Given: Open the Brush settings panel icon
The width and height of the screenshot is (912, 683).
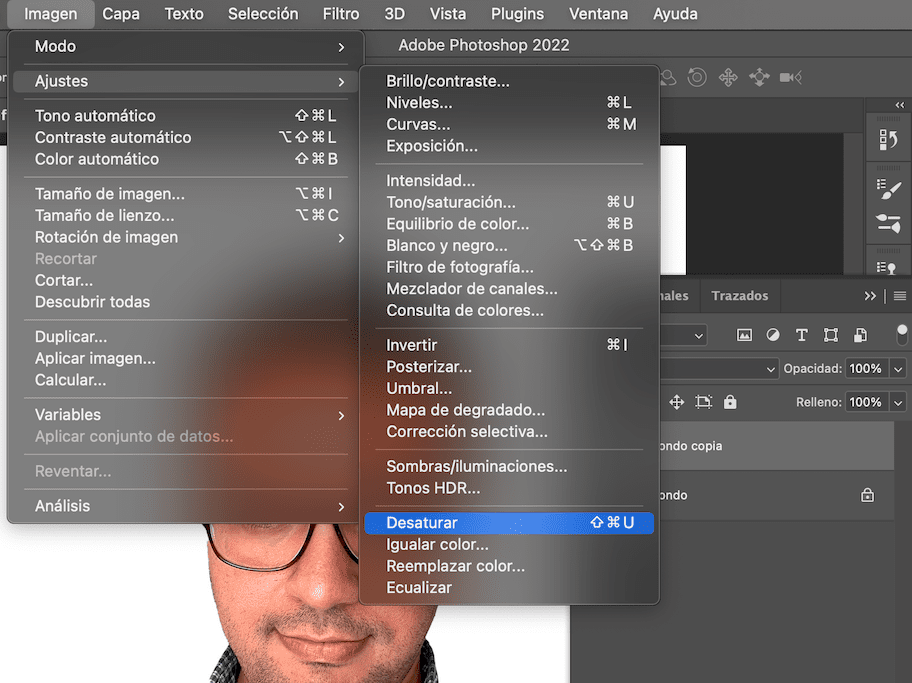Looking at the screenshot, I should pos(888,188).
